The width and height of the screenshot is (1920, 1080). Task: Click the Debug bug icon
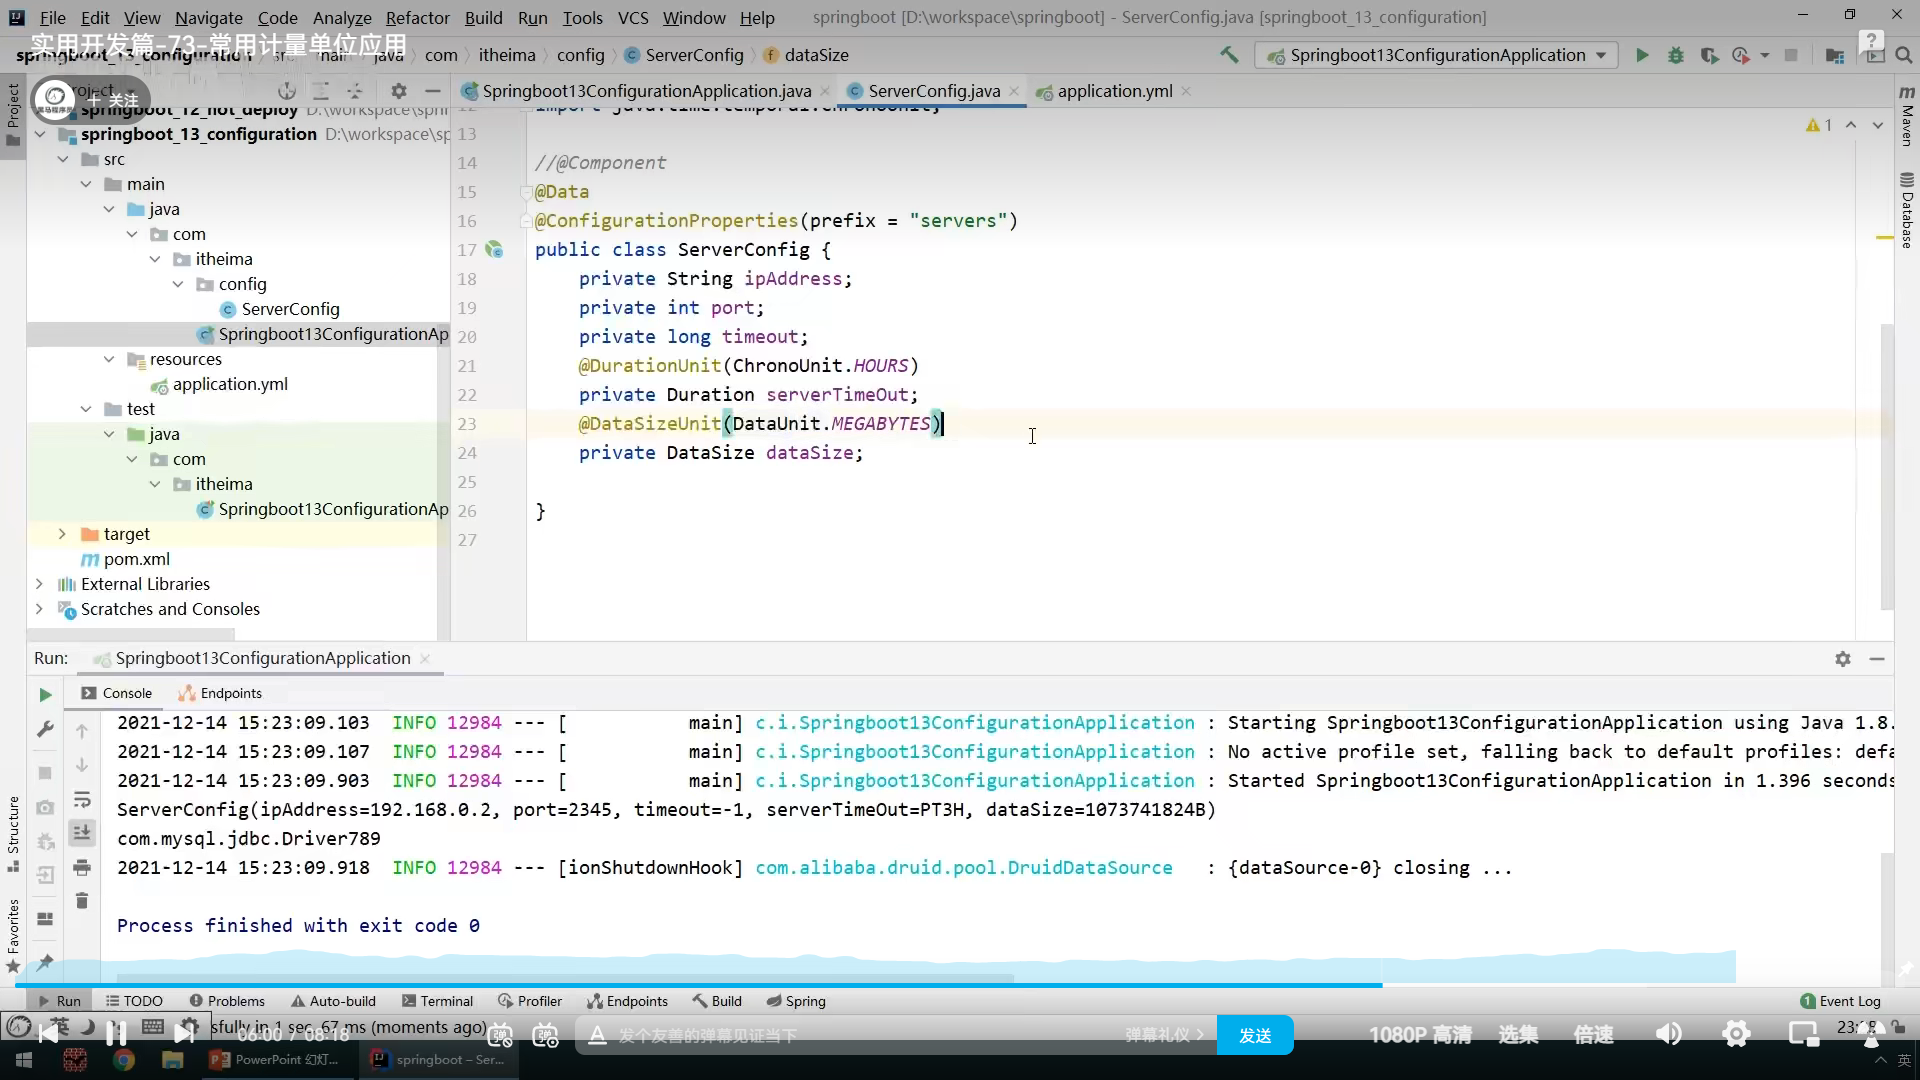tap(1675, 55)
